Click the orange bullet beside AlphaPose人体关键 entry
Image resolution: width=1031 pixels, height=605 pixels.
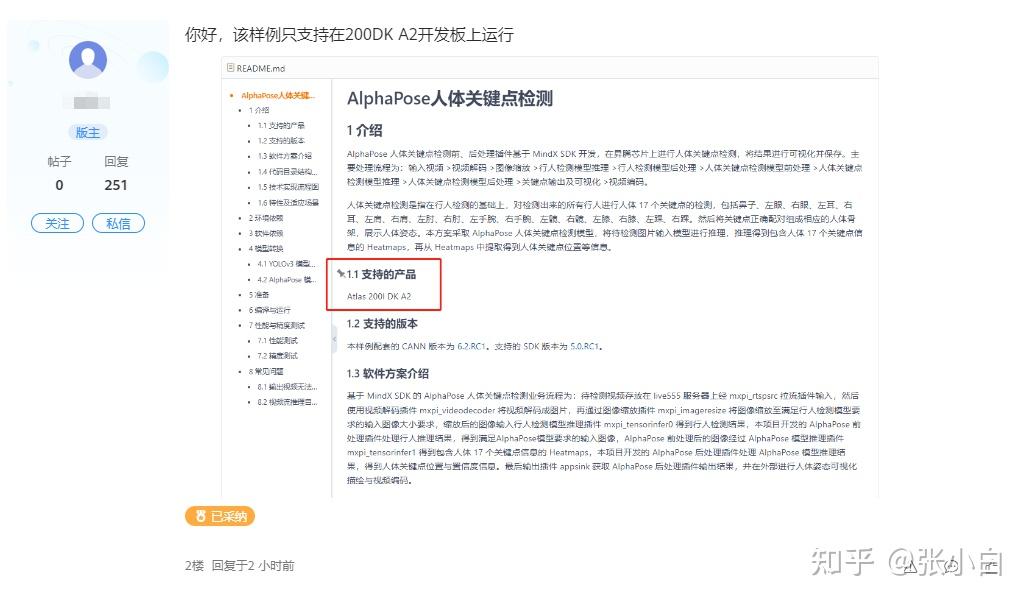230,96
